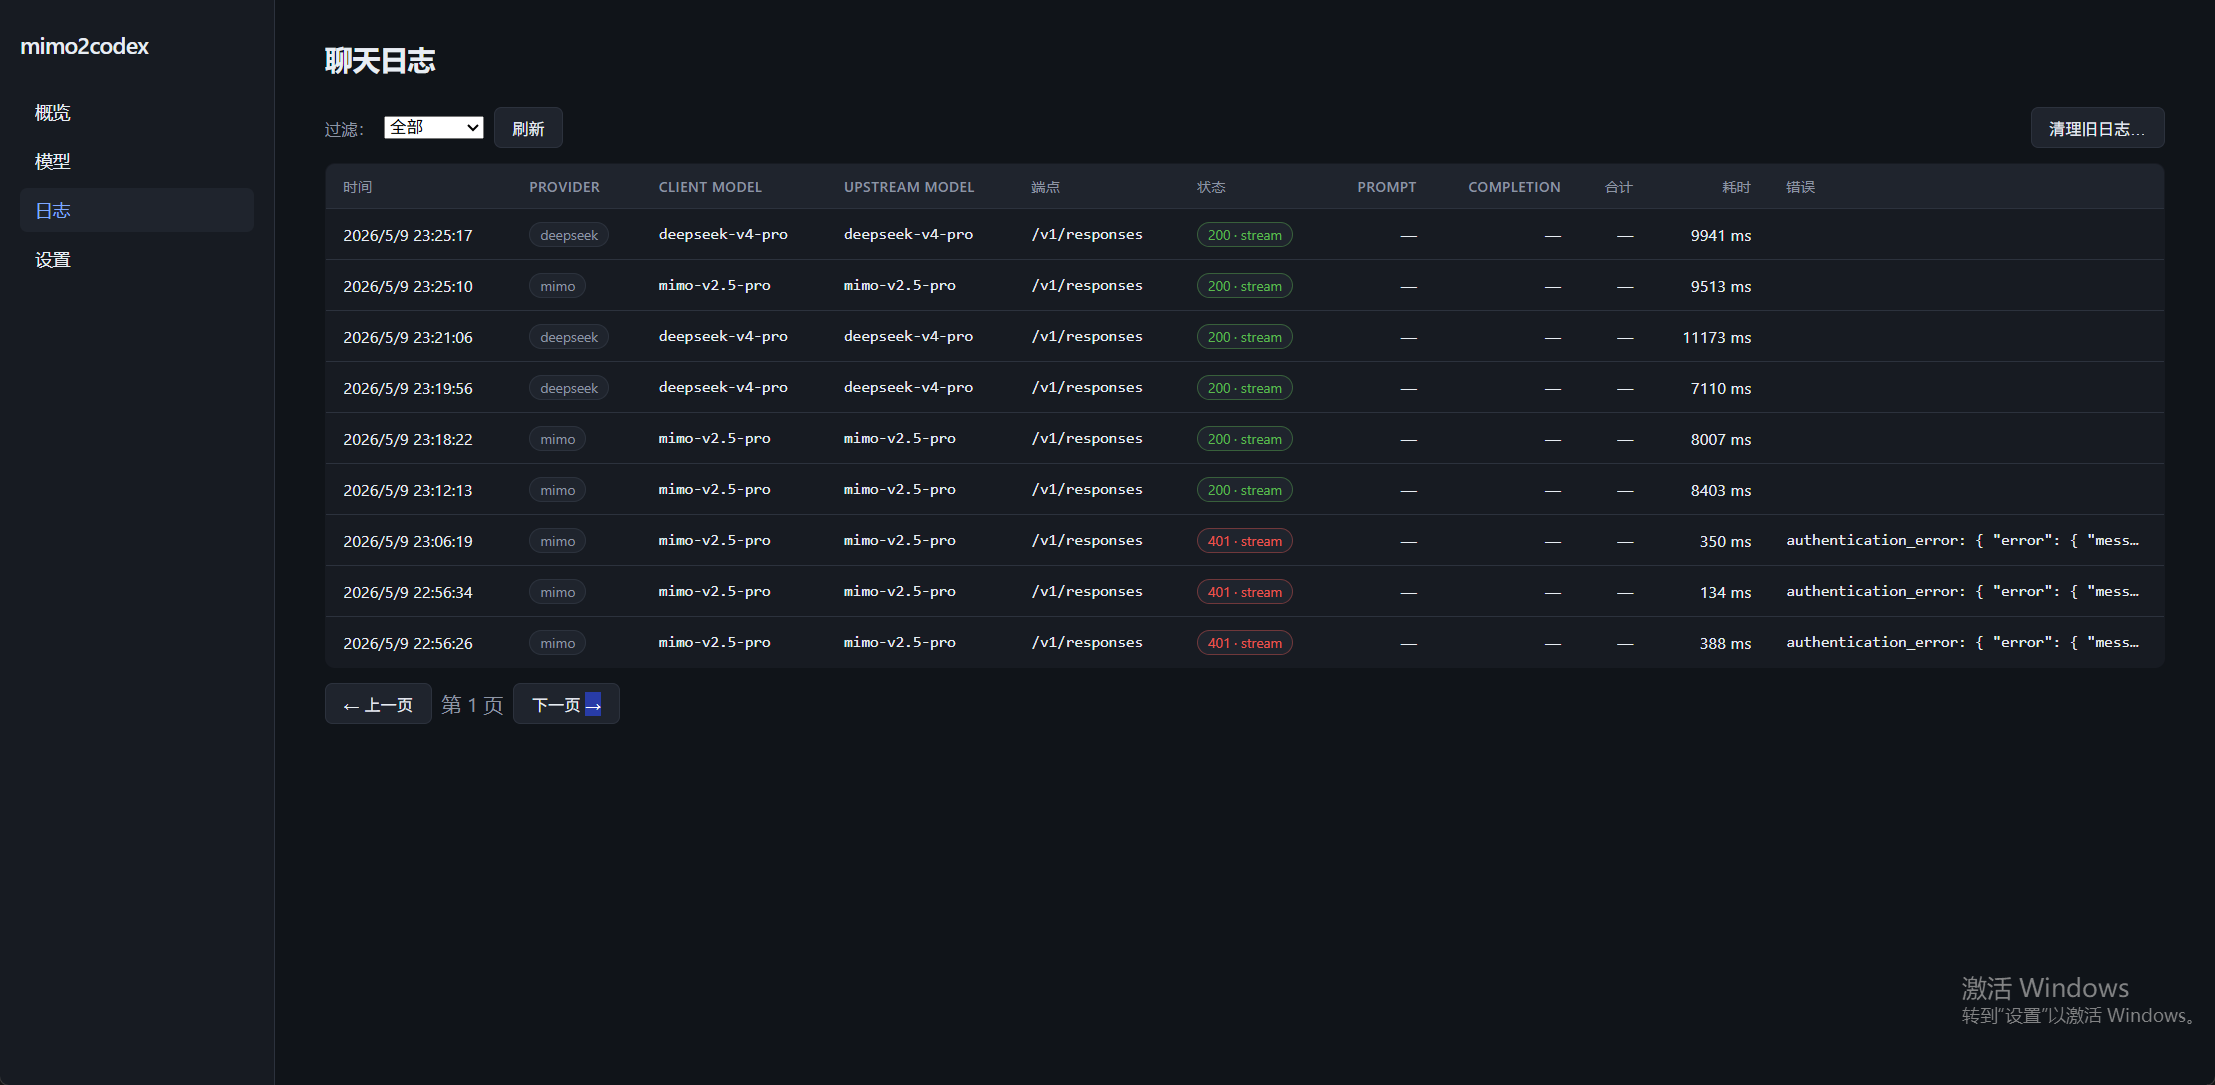2215x1085 pixels.
Task: Click the 聊天日志 page heading
Action: click(380, 61)
